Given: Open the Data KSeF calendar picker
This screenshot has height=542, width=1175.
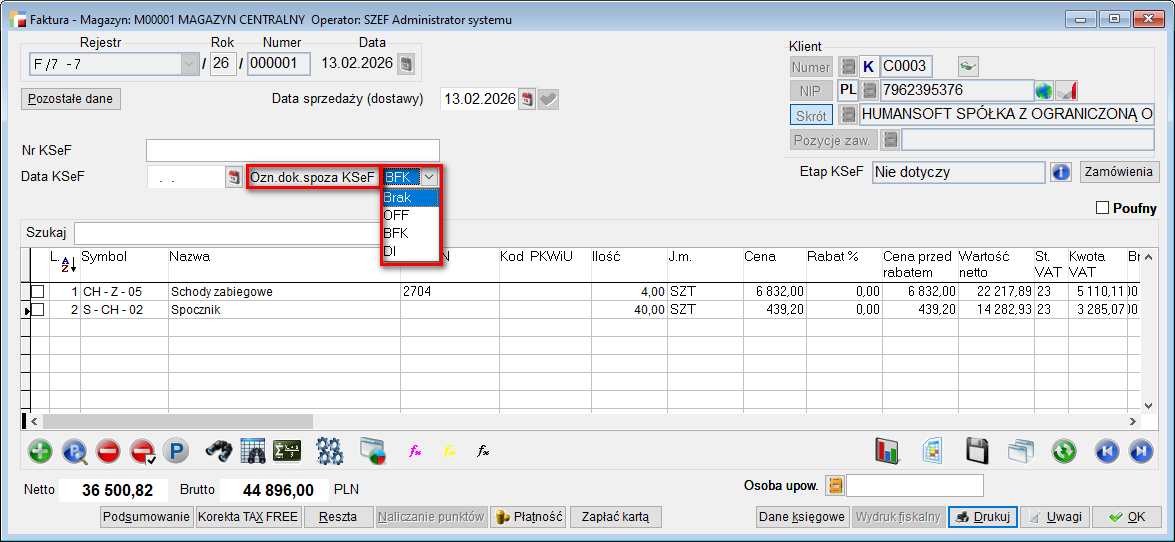Looking at the screenshot, I should tap(235, 177).
